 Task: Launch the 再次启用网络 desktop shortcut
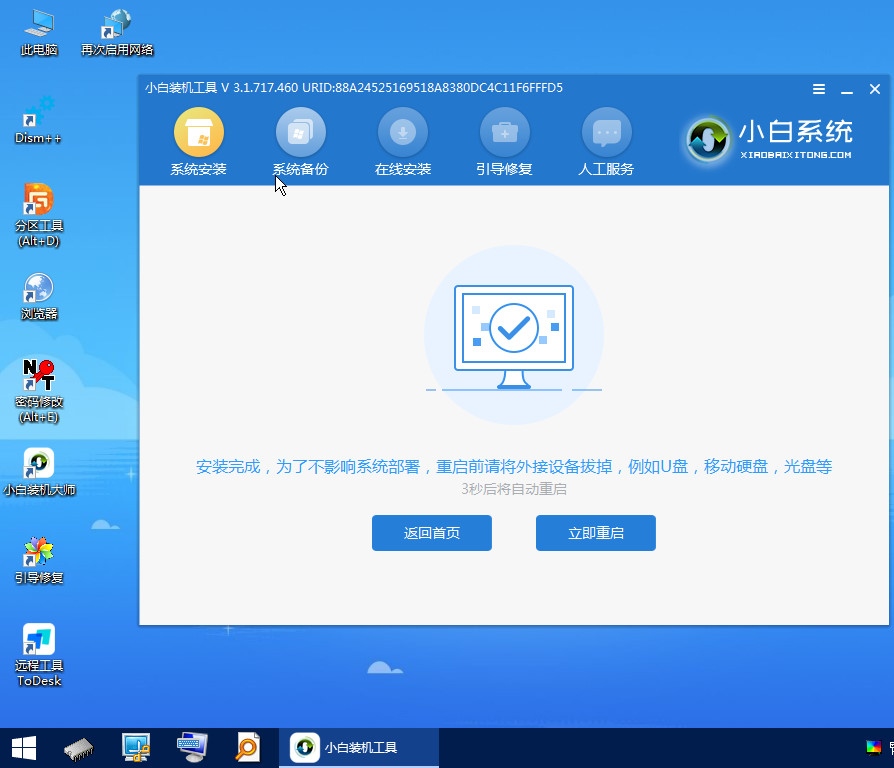click(117, 30)
